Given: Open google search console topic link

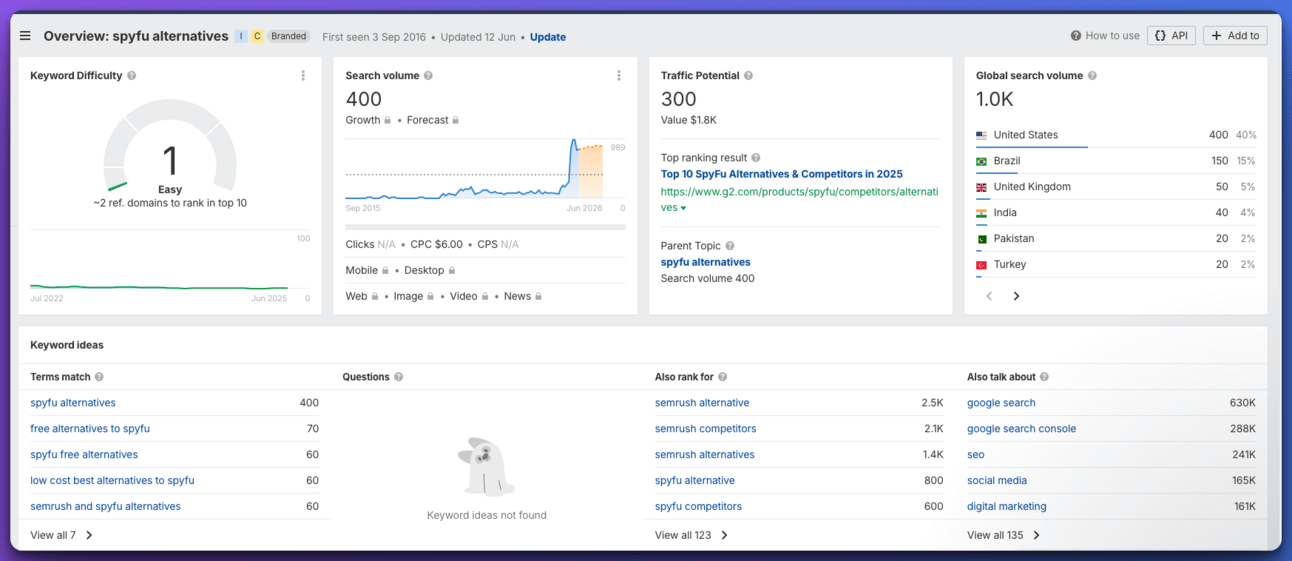Looking at the screenshot, I should point(1022,429).
